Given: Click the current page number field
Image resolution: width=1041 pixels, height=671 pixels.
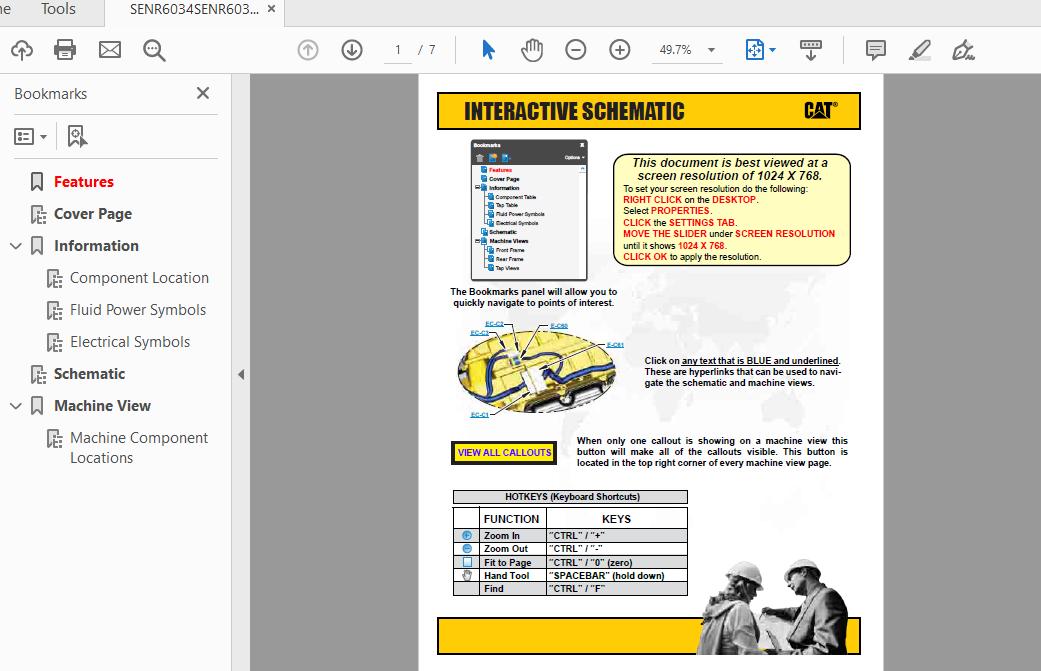Looking at the screenshot, I should click(398, 50).
